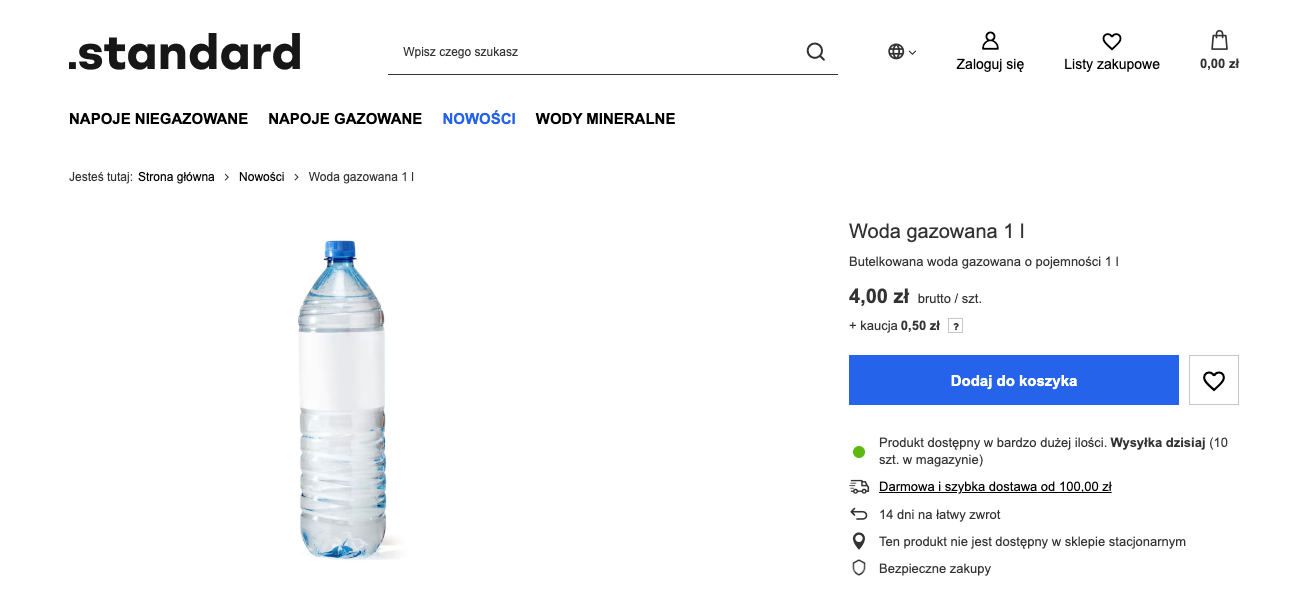Add product to wishlist with heart button
Viewport: 1316px width, 612px height.
point(1214,380)
